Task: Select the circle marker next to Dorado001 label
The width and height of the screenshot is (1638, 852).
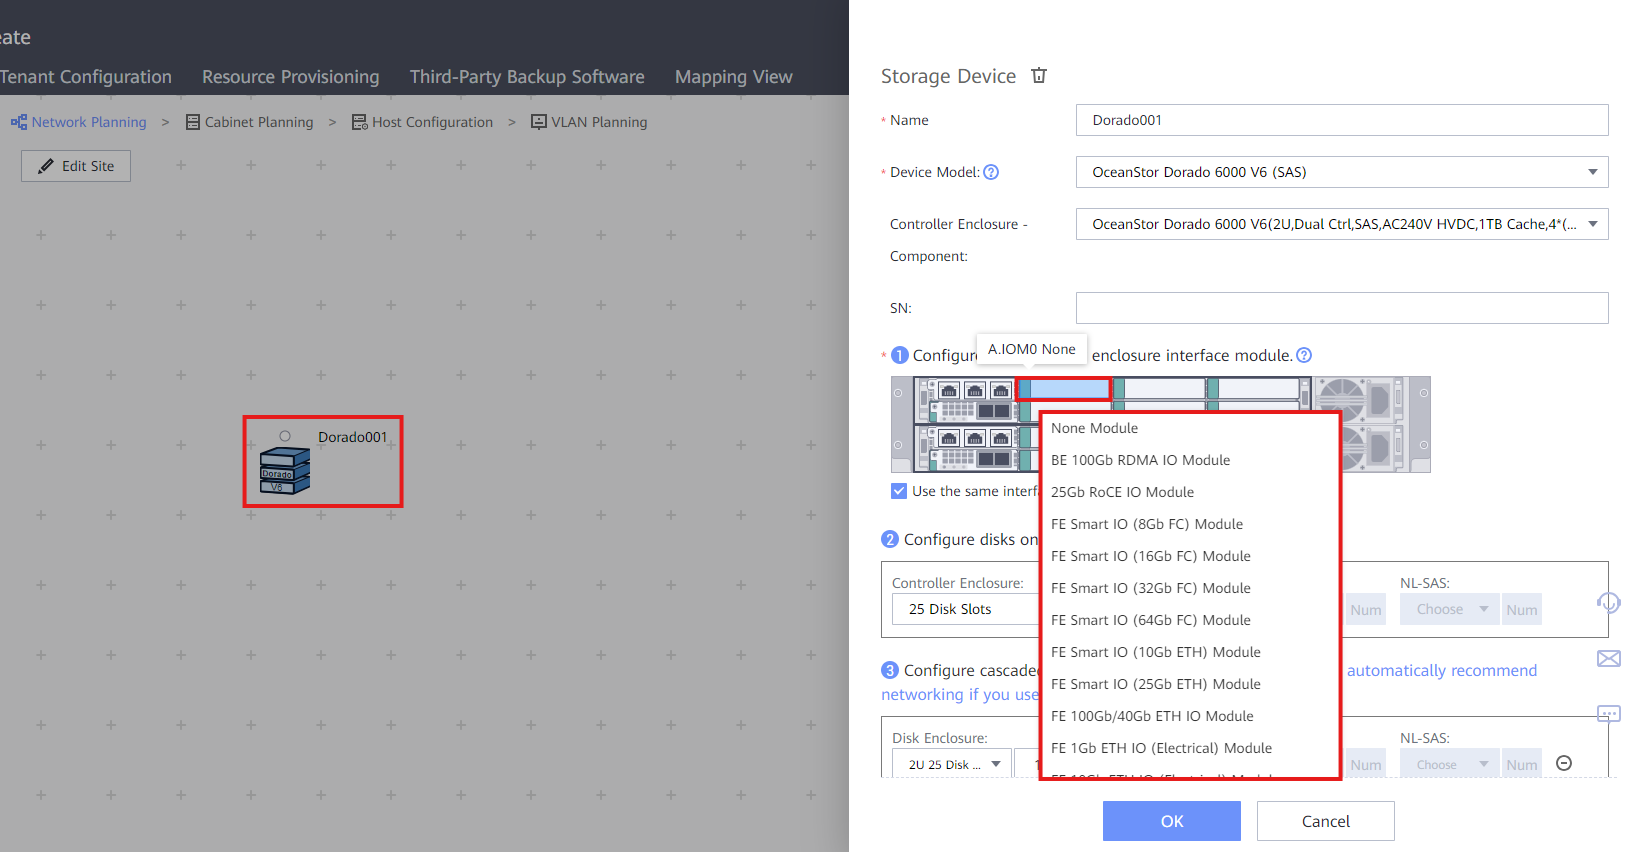Action: point(285,436)
